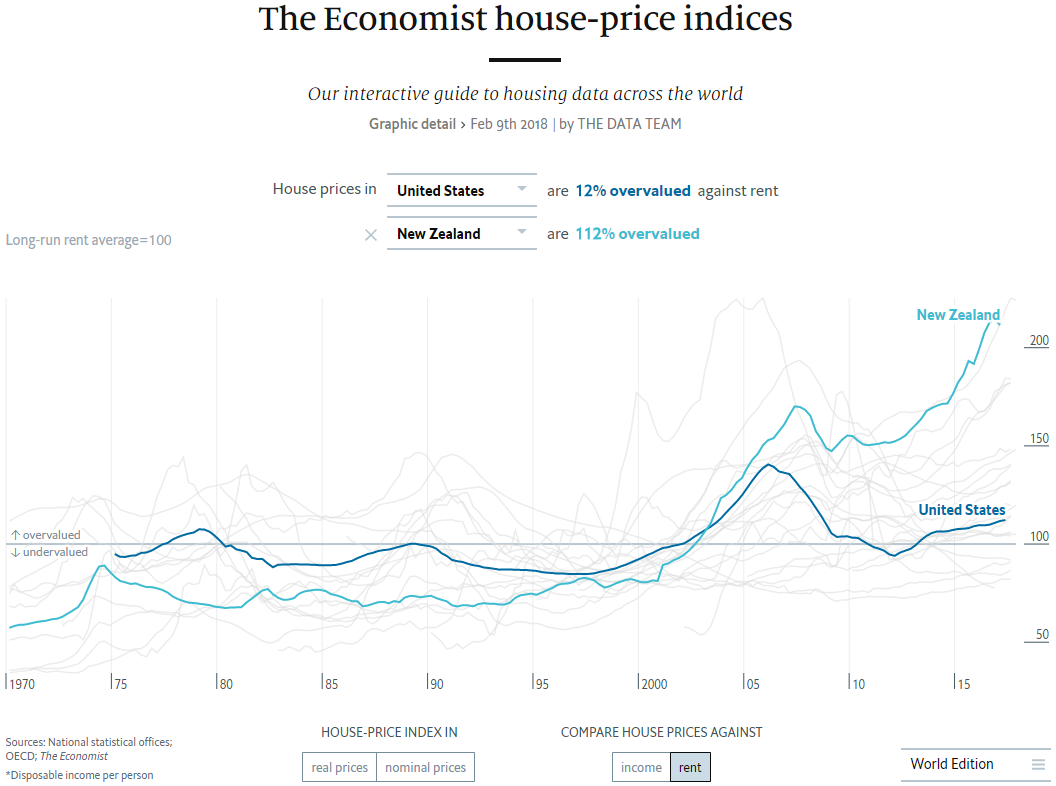Screen dimensions: 1056x786
Task: Click the New Zealand line label
Action: coord(957,315)
